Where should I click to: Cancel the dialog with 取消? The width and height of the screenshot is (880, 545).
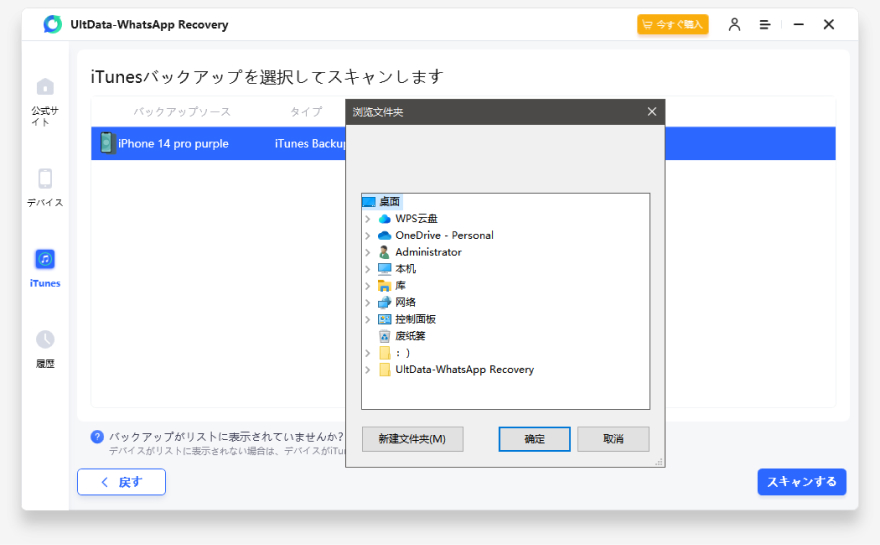click(x=613, y=439)
